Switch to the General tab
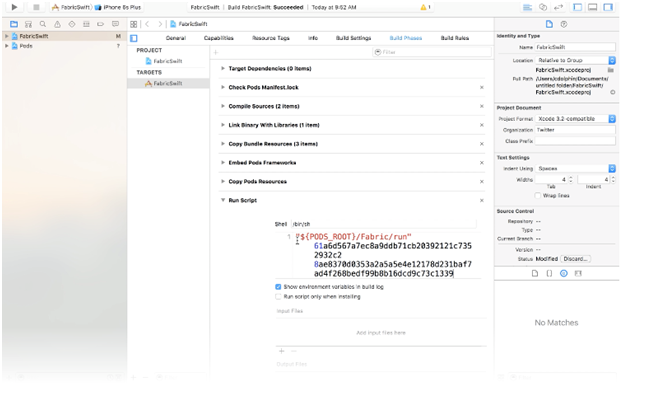 tap(176, 38)
